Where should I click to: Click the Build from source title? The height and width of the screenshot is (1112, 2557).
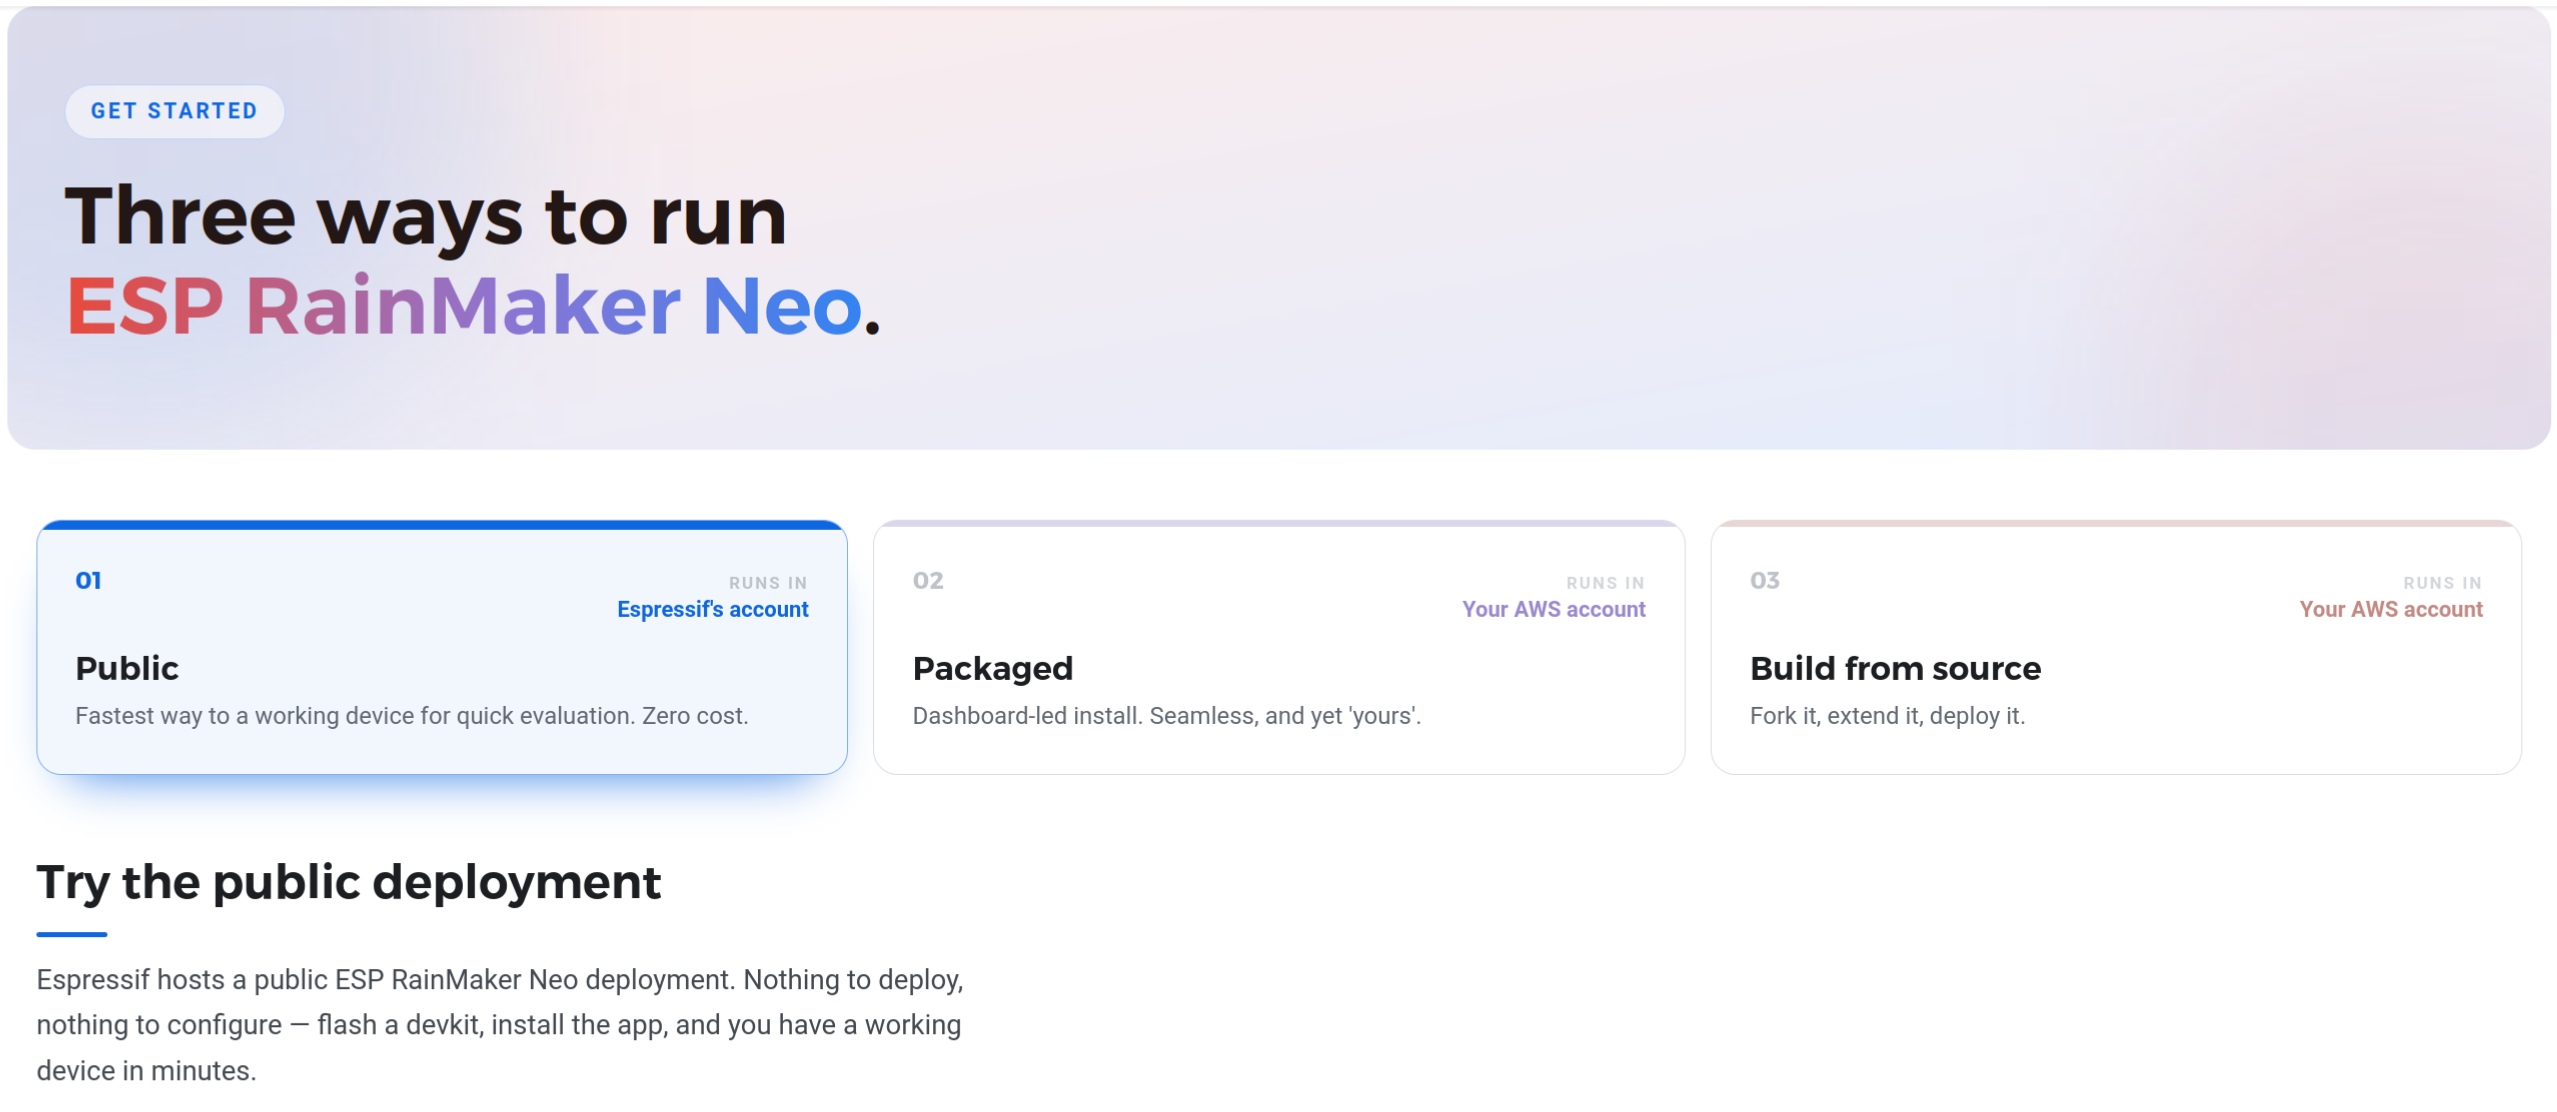point(1895,668)
